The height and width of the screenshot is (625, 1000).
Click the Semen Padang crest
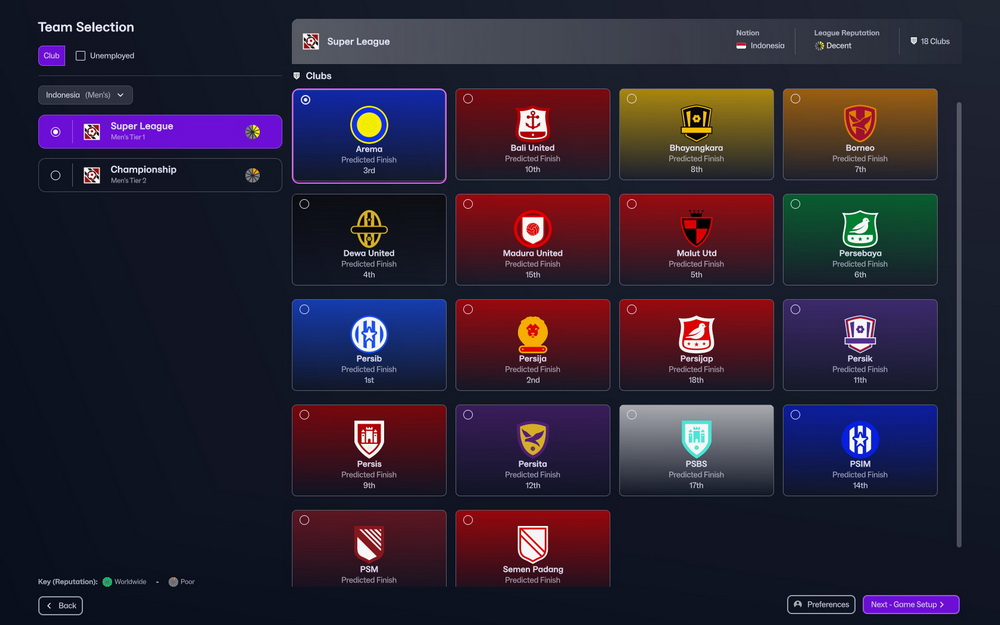(533, 545)
